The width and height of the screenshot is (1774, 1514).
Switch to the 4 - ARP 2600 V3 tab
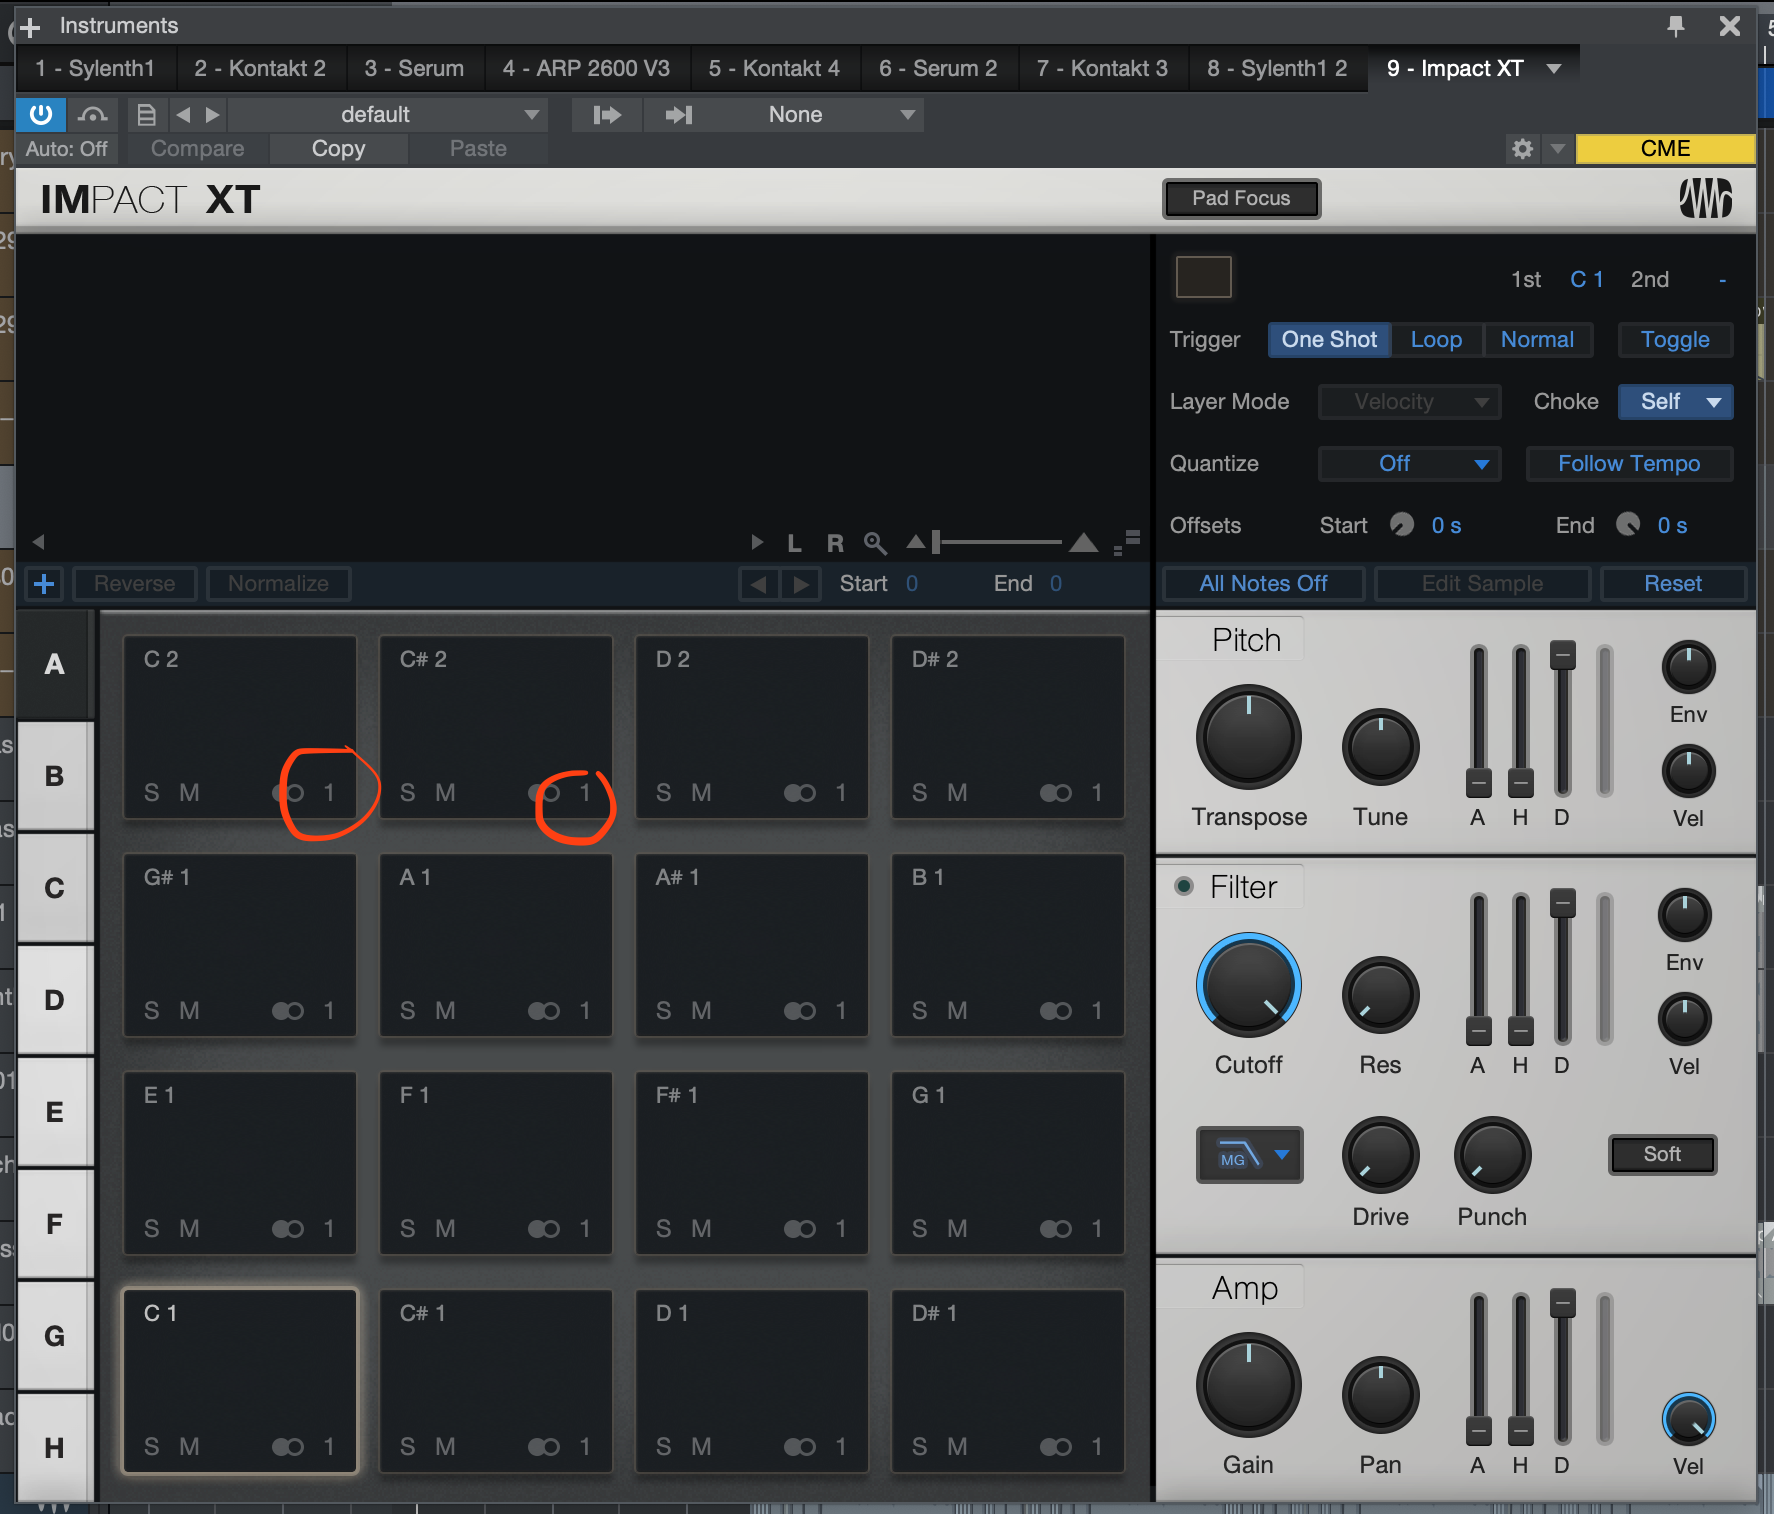pos(586,69)
